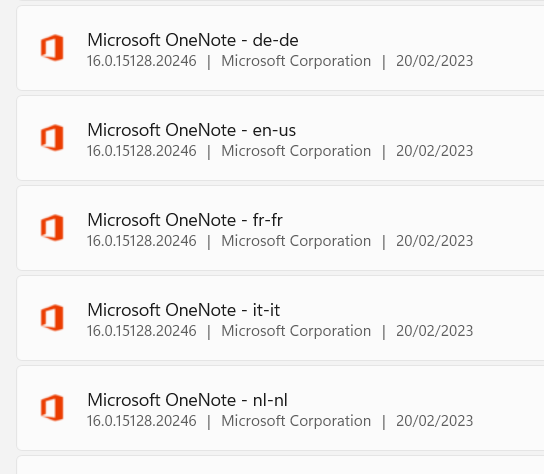
Task: Click the Office icon for OneNote nl-nl
Action: 52,408
